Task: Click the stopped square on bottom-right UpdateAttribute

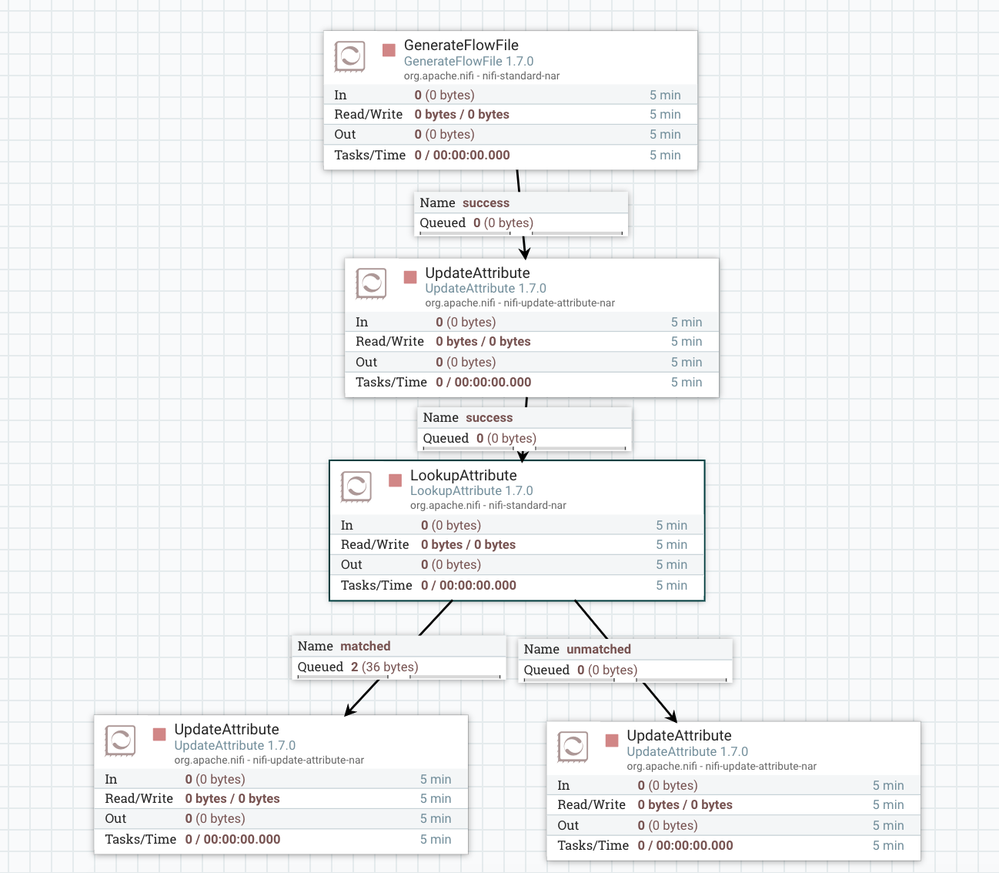Action: [x=612, y=740]
